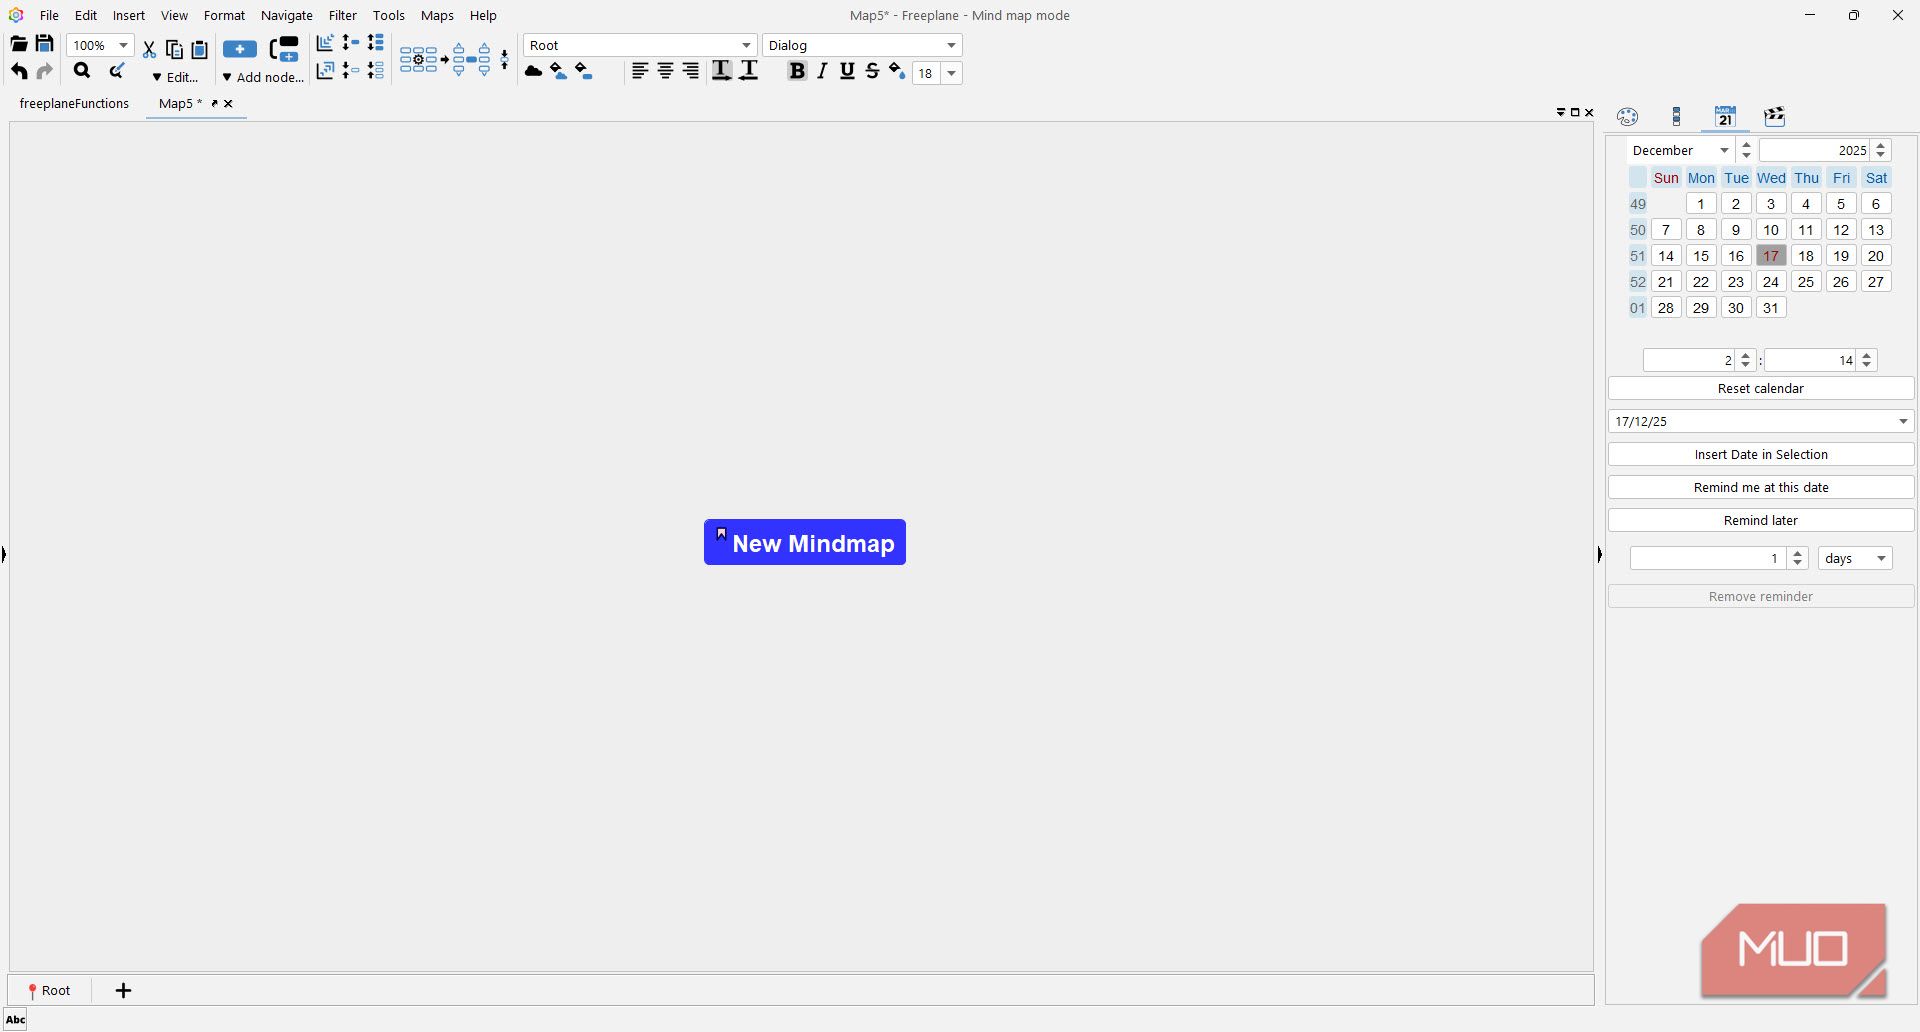This screenshot has width=1920, height=1032.
Task: Toggle italic formatting
Action: 822,71
